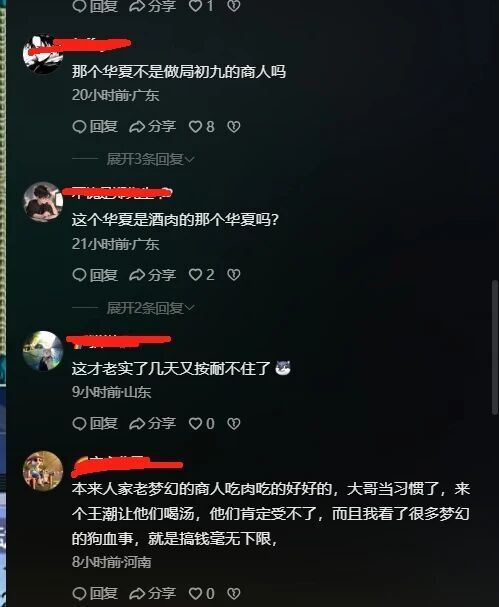This screenshot has height=607, width=499.
Task: Open avatar of 山东 commenter
Action: 43,351
